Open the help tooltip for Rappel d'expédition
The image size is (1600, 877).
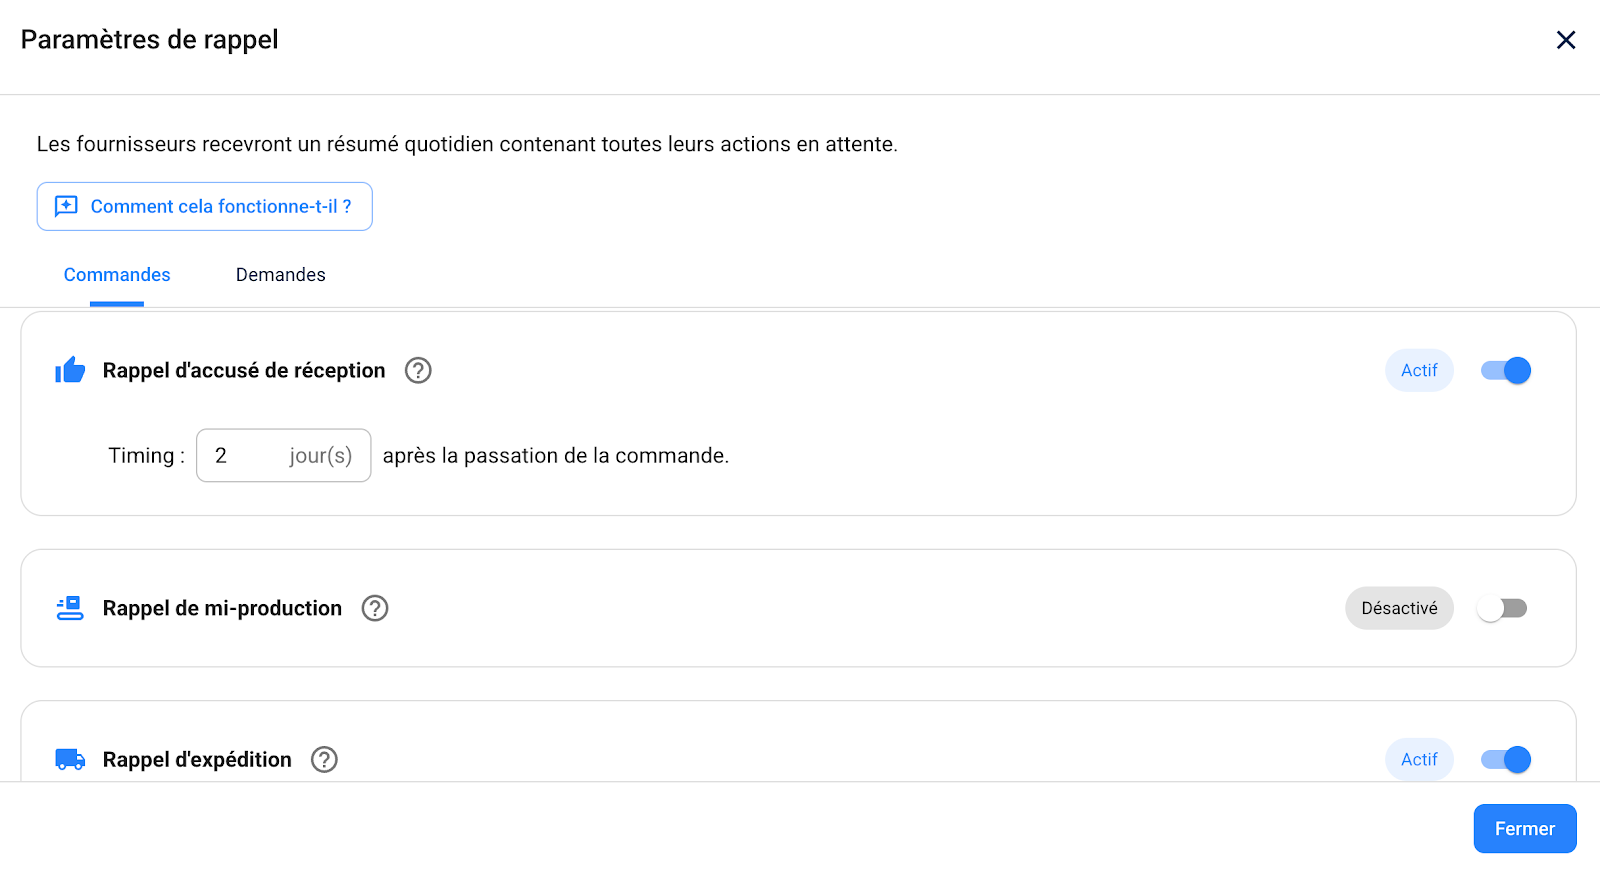pyautogui.click(x=323, y=759)
